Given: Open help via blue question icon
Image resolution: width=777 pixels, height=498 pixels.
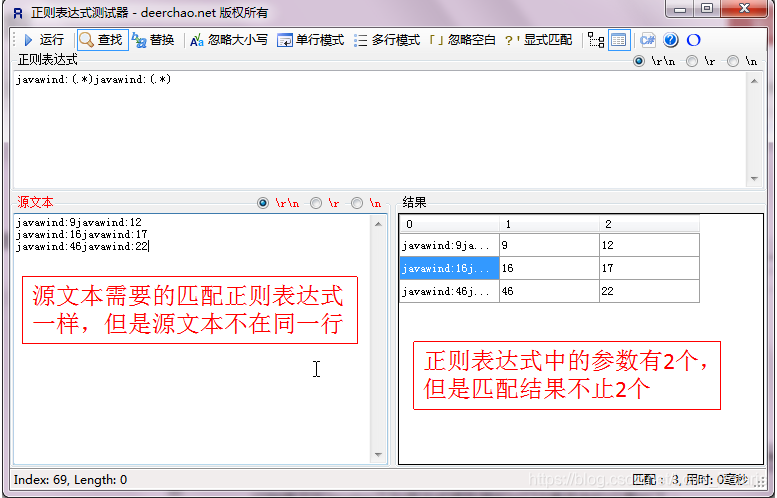Looking at the screenshot, I should point(670,40).
